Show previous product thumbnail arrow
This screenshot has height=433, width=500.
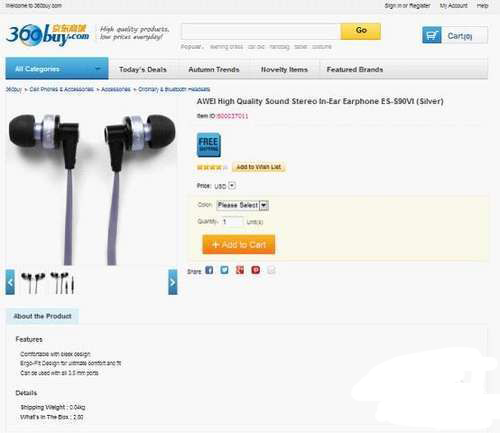pyautogui.click(x=10, y=282)
